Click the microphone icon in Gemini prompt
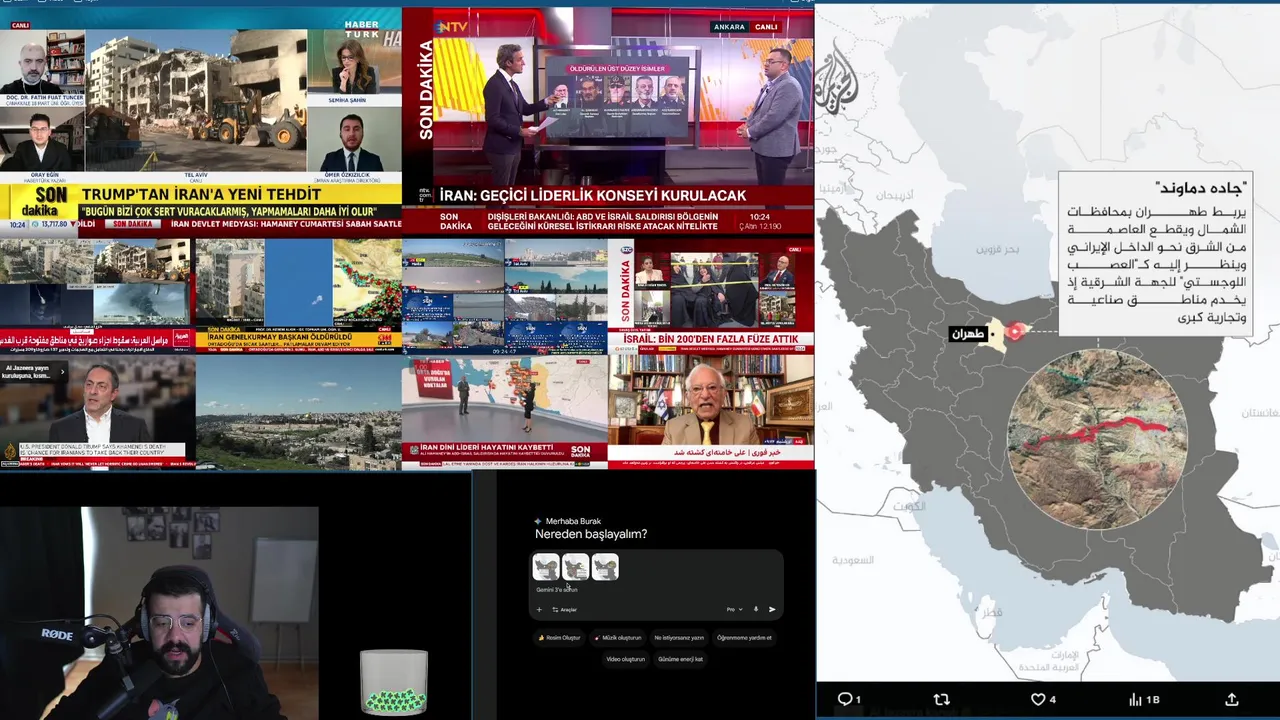 tap(756, 609)
